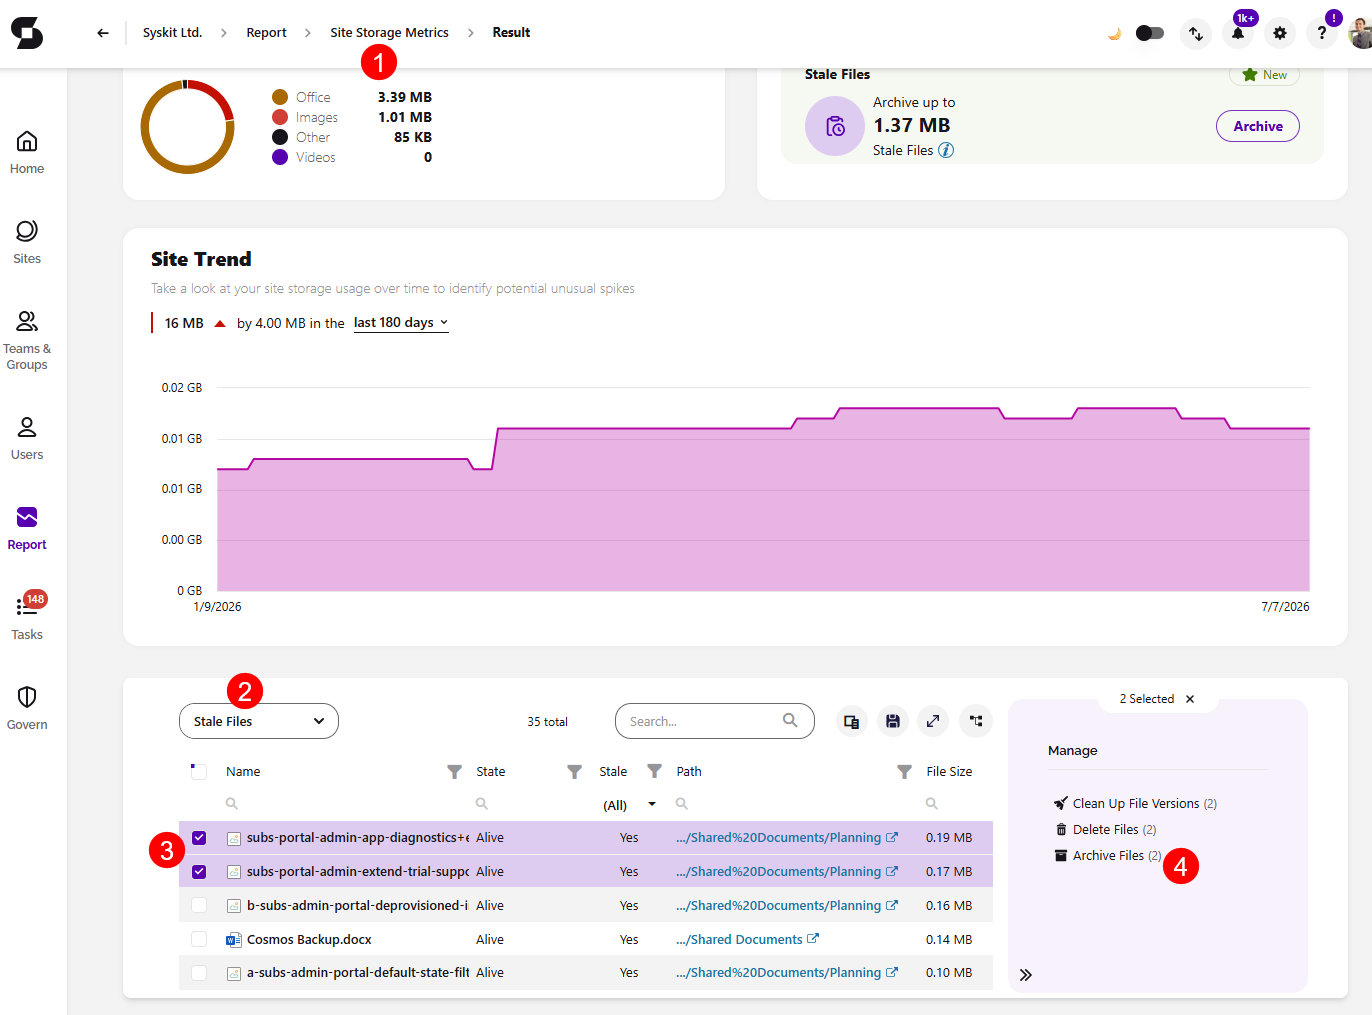Open Govern in sidebar
Image resolution: width=1372 pixels, height=1015 pixels.
(27, 708)
